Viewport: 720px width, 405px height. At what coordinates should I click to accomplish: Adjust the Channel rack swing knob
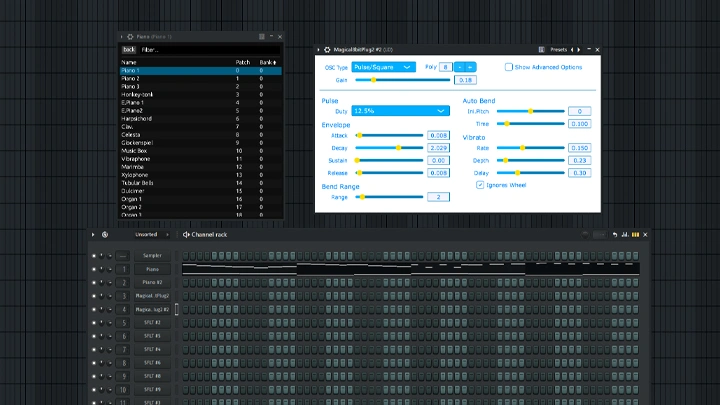pos(585,235)
